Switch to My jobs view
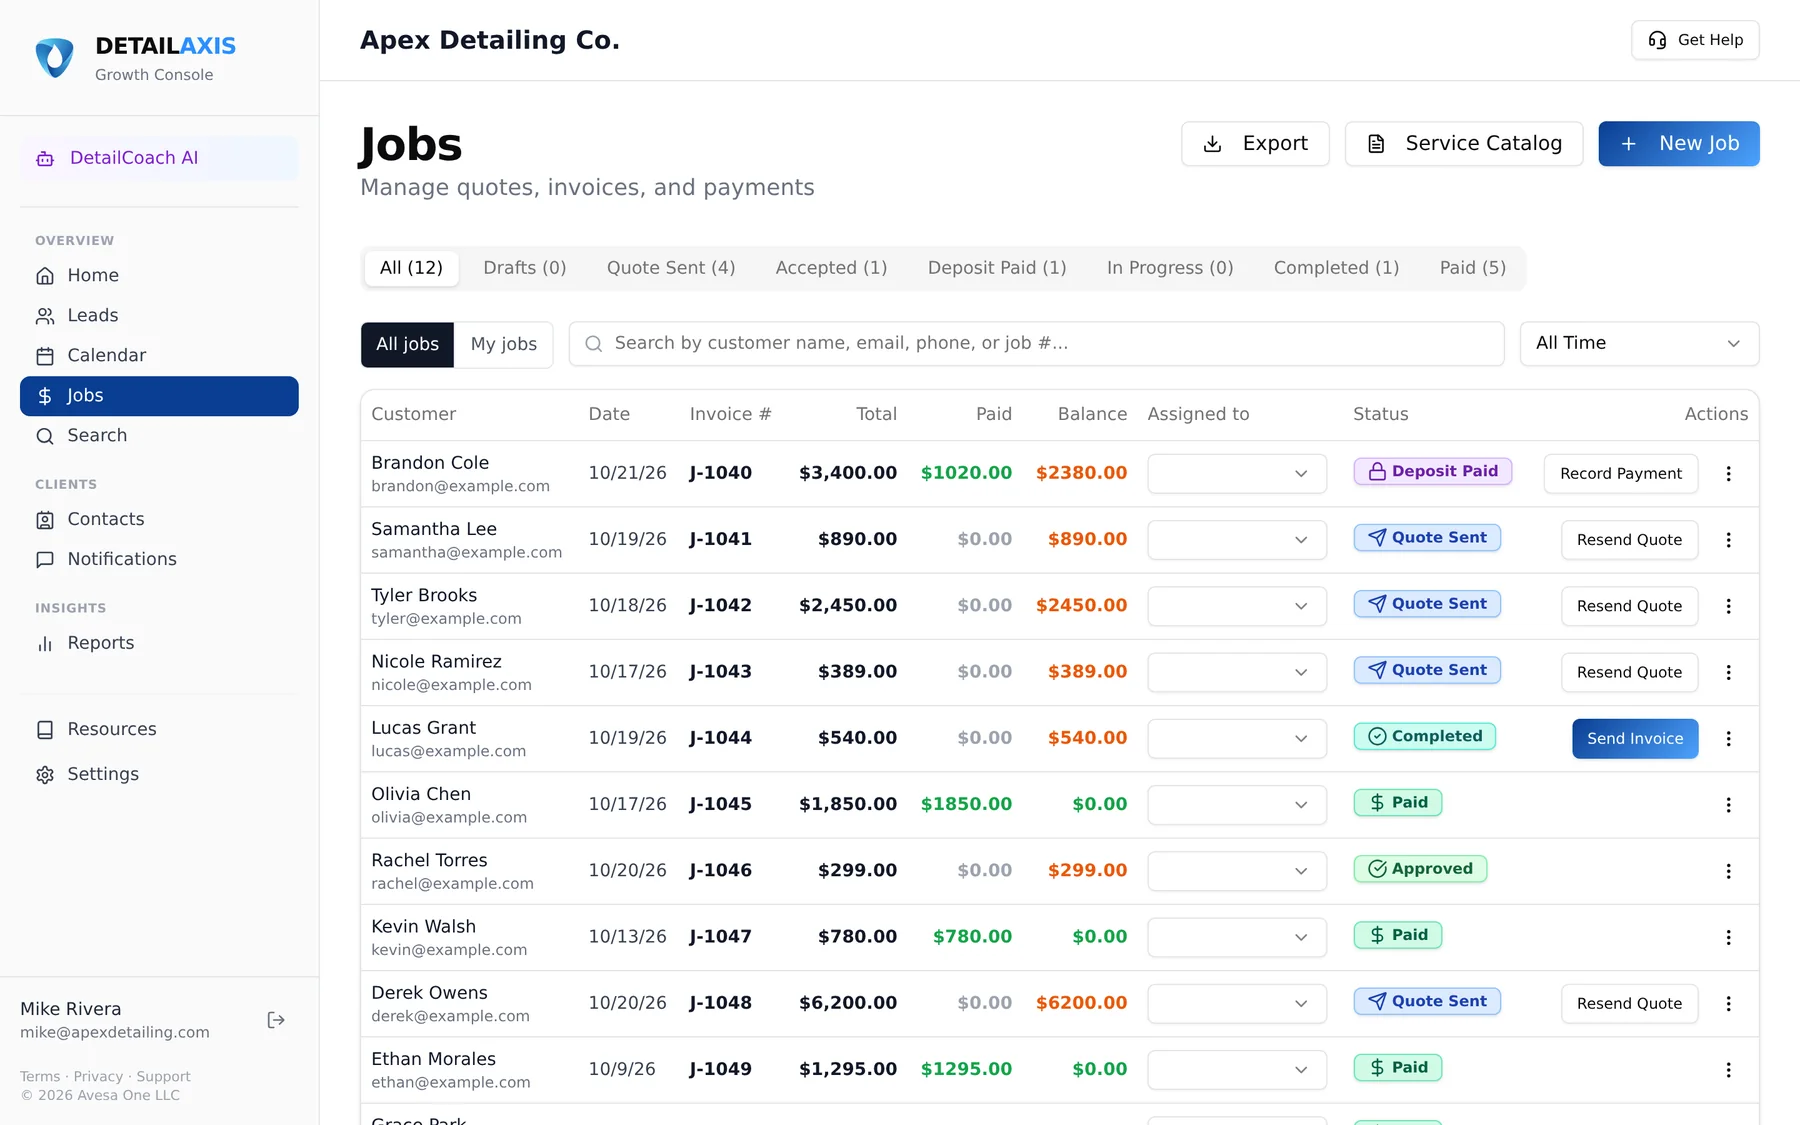 (x=504, y=344)
